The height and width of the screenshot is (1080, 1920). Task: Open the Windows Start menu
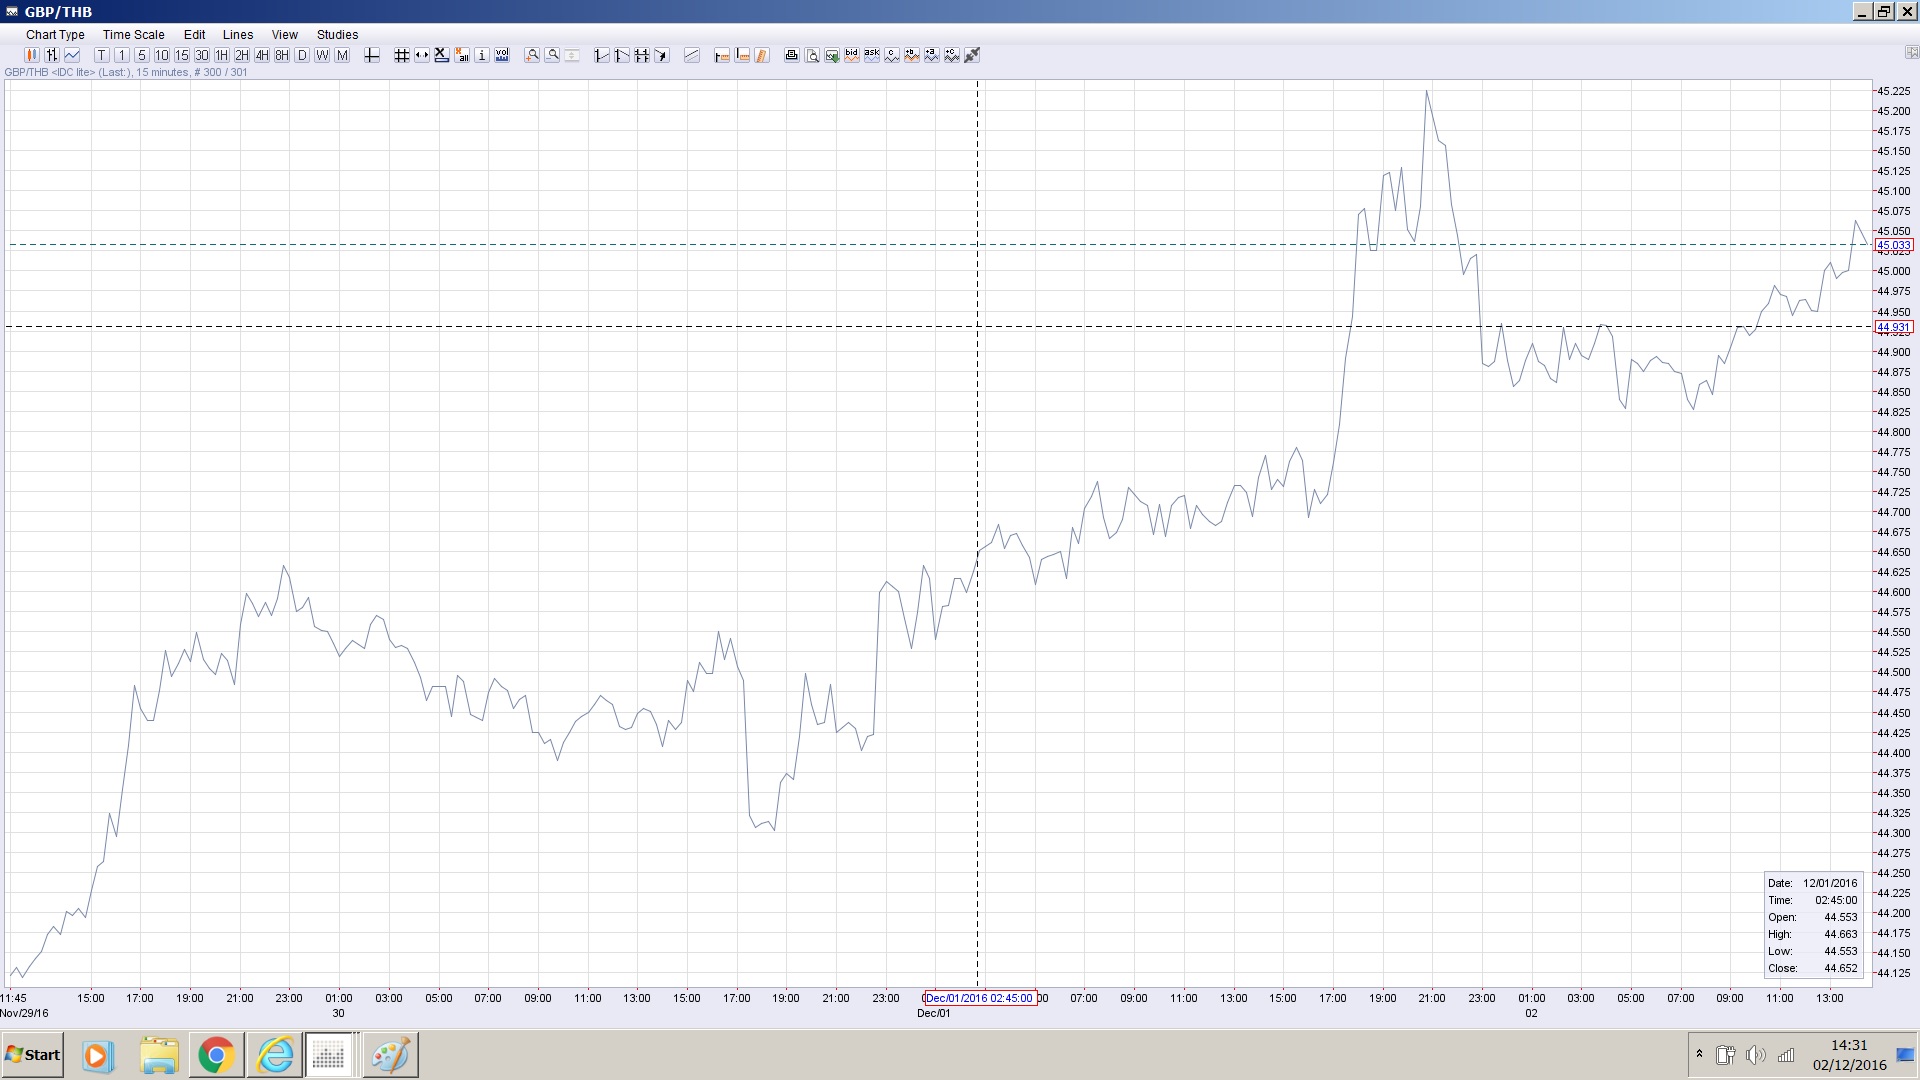(33, 1055)
